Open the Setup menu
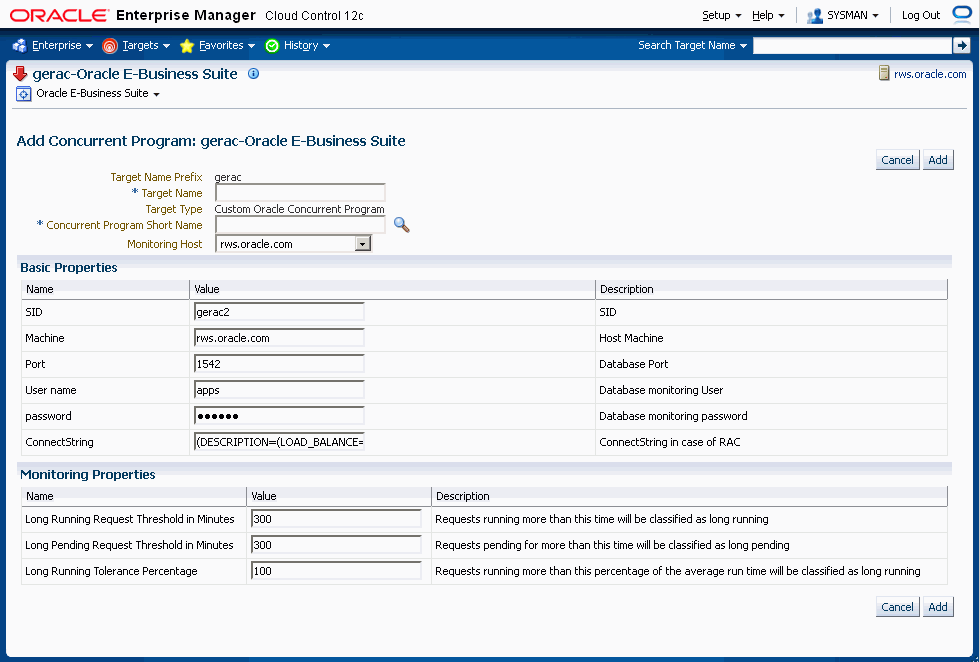The height and width of the screenshot is (662, 980). (721, 15)
